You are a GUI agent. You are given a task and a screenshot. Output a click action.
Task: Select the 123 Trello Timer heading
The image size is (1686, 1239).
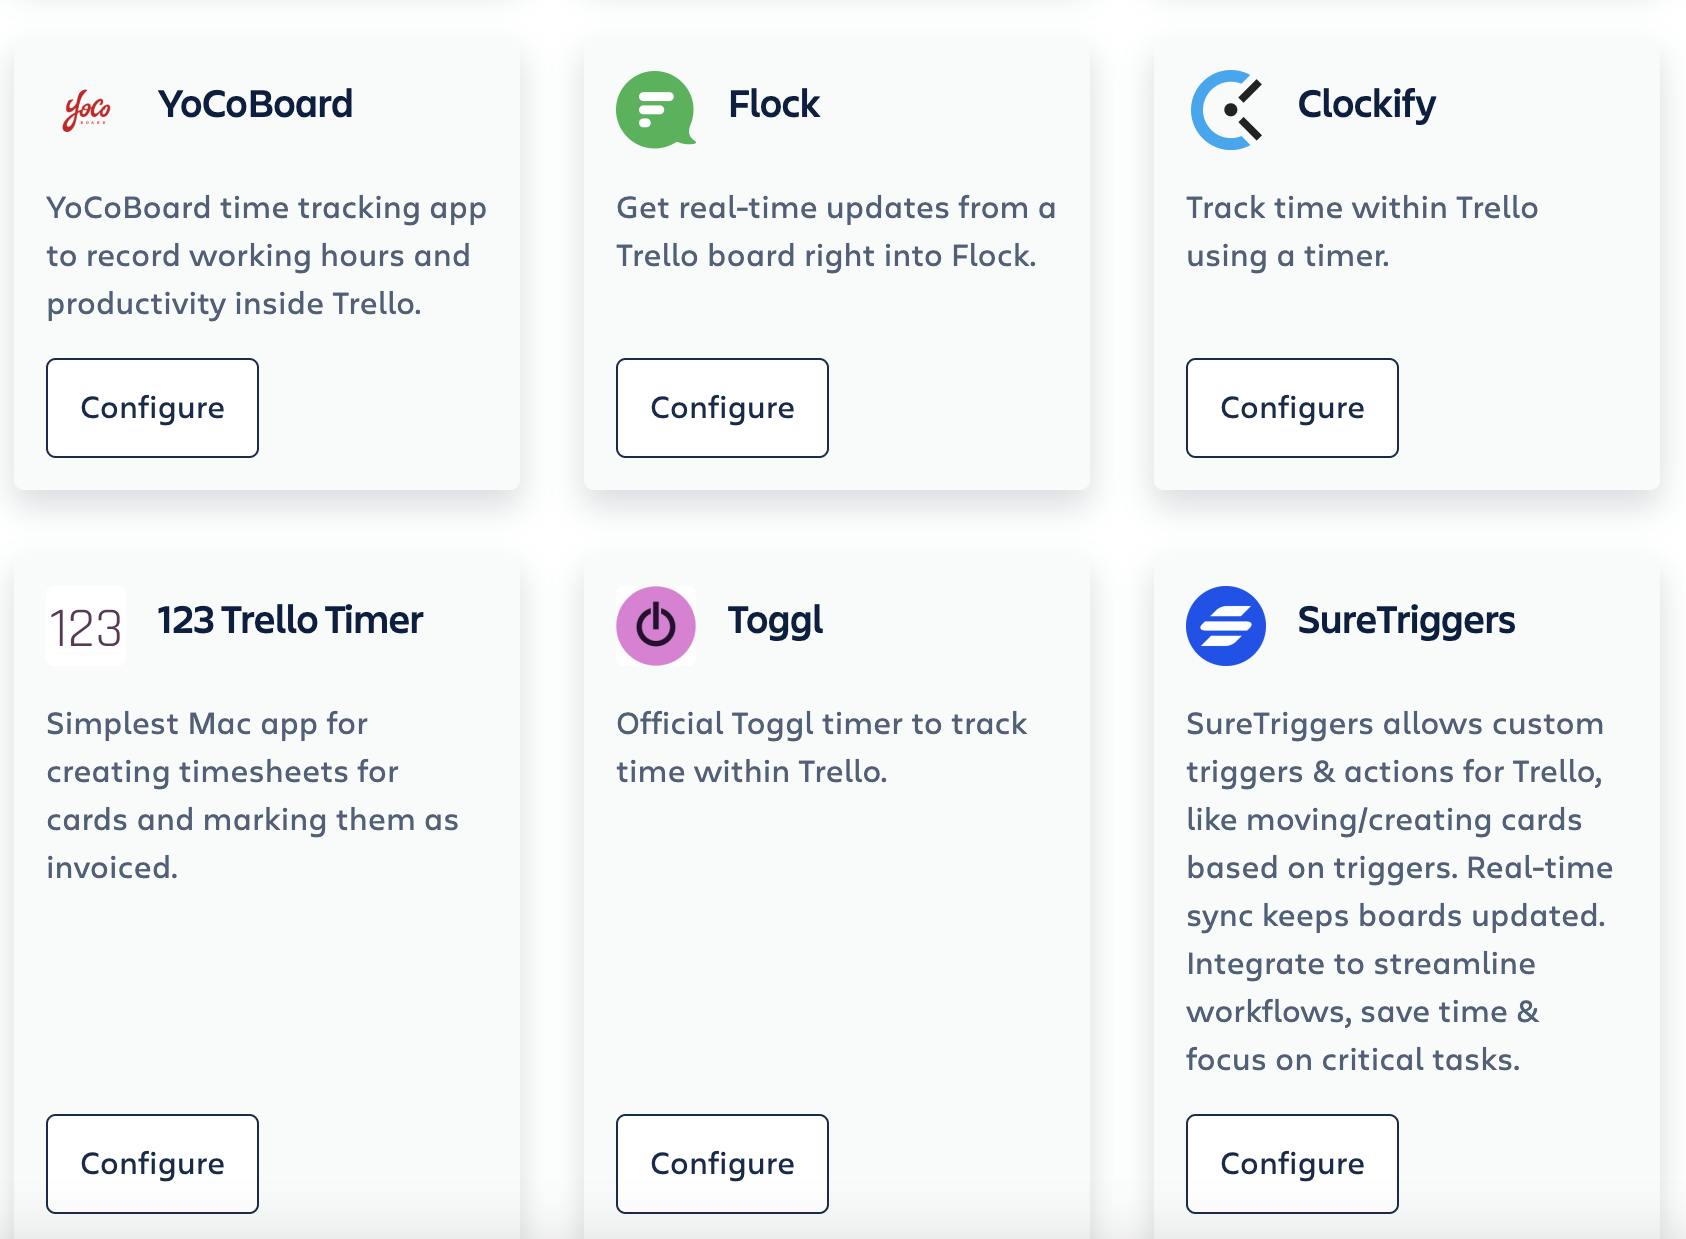(x=290, y=620)
